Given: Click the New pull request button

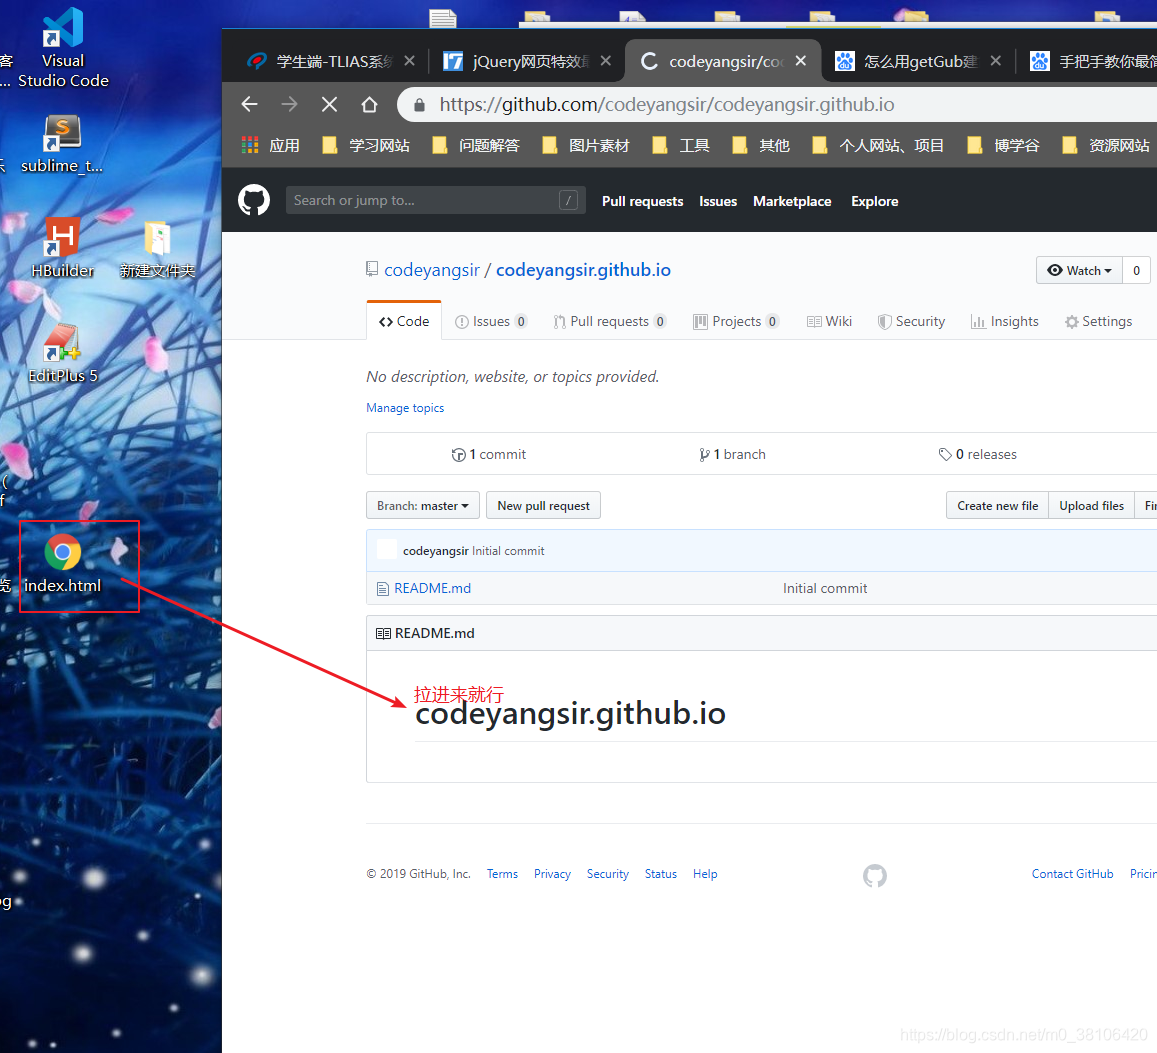Looking at the screenshot, I should [543, 505].
